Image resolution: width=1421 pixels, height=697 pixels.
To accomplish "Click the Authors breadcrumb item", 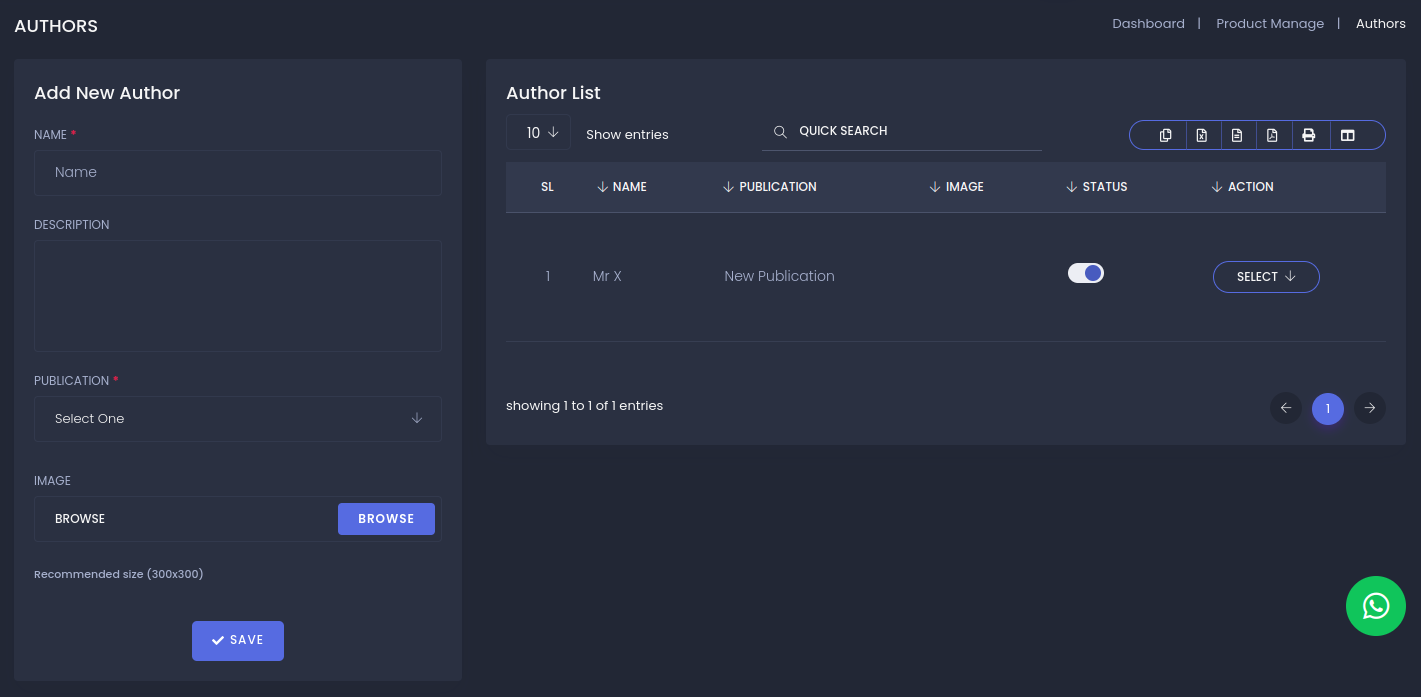I will (x=1381, y=24).
